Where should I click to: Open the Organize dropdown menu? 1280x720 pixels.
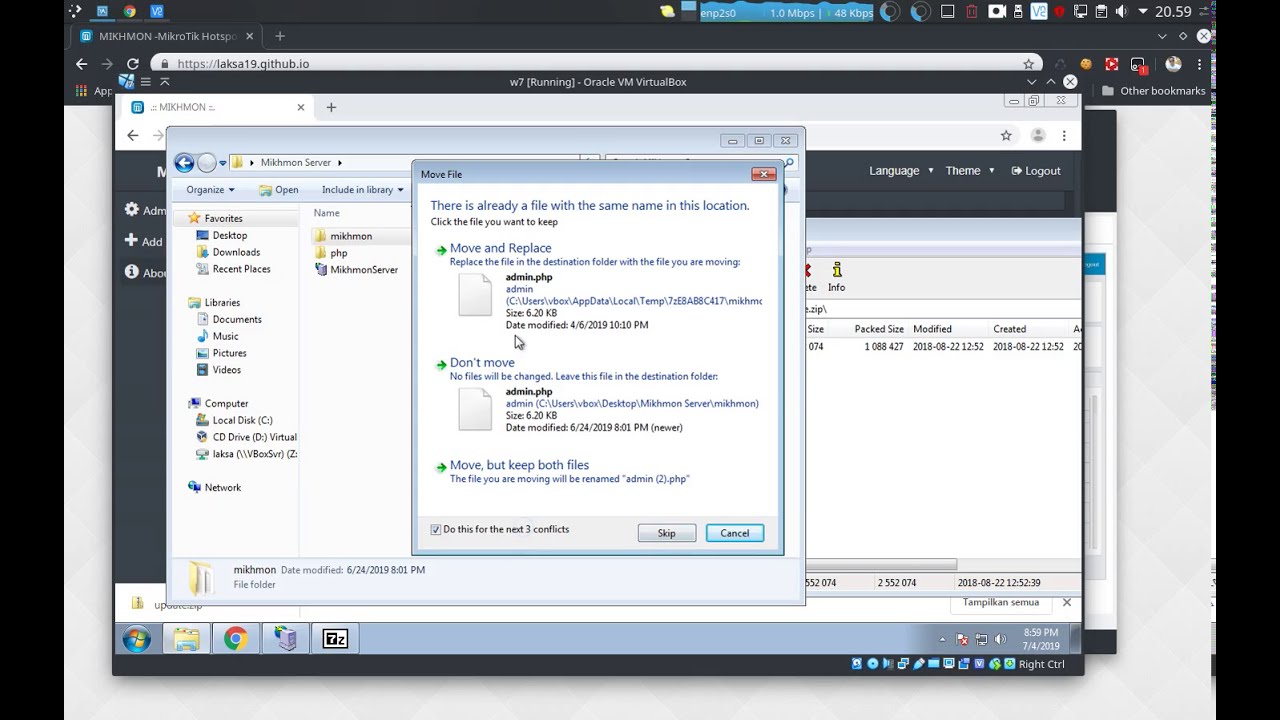coord(210,190)
